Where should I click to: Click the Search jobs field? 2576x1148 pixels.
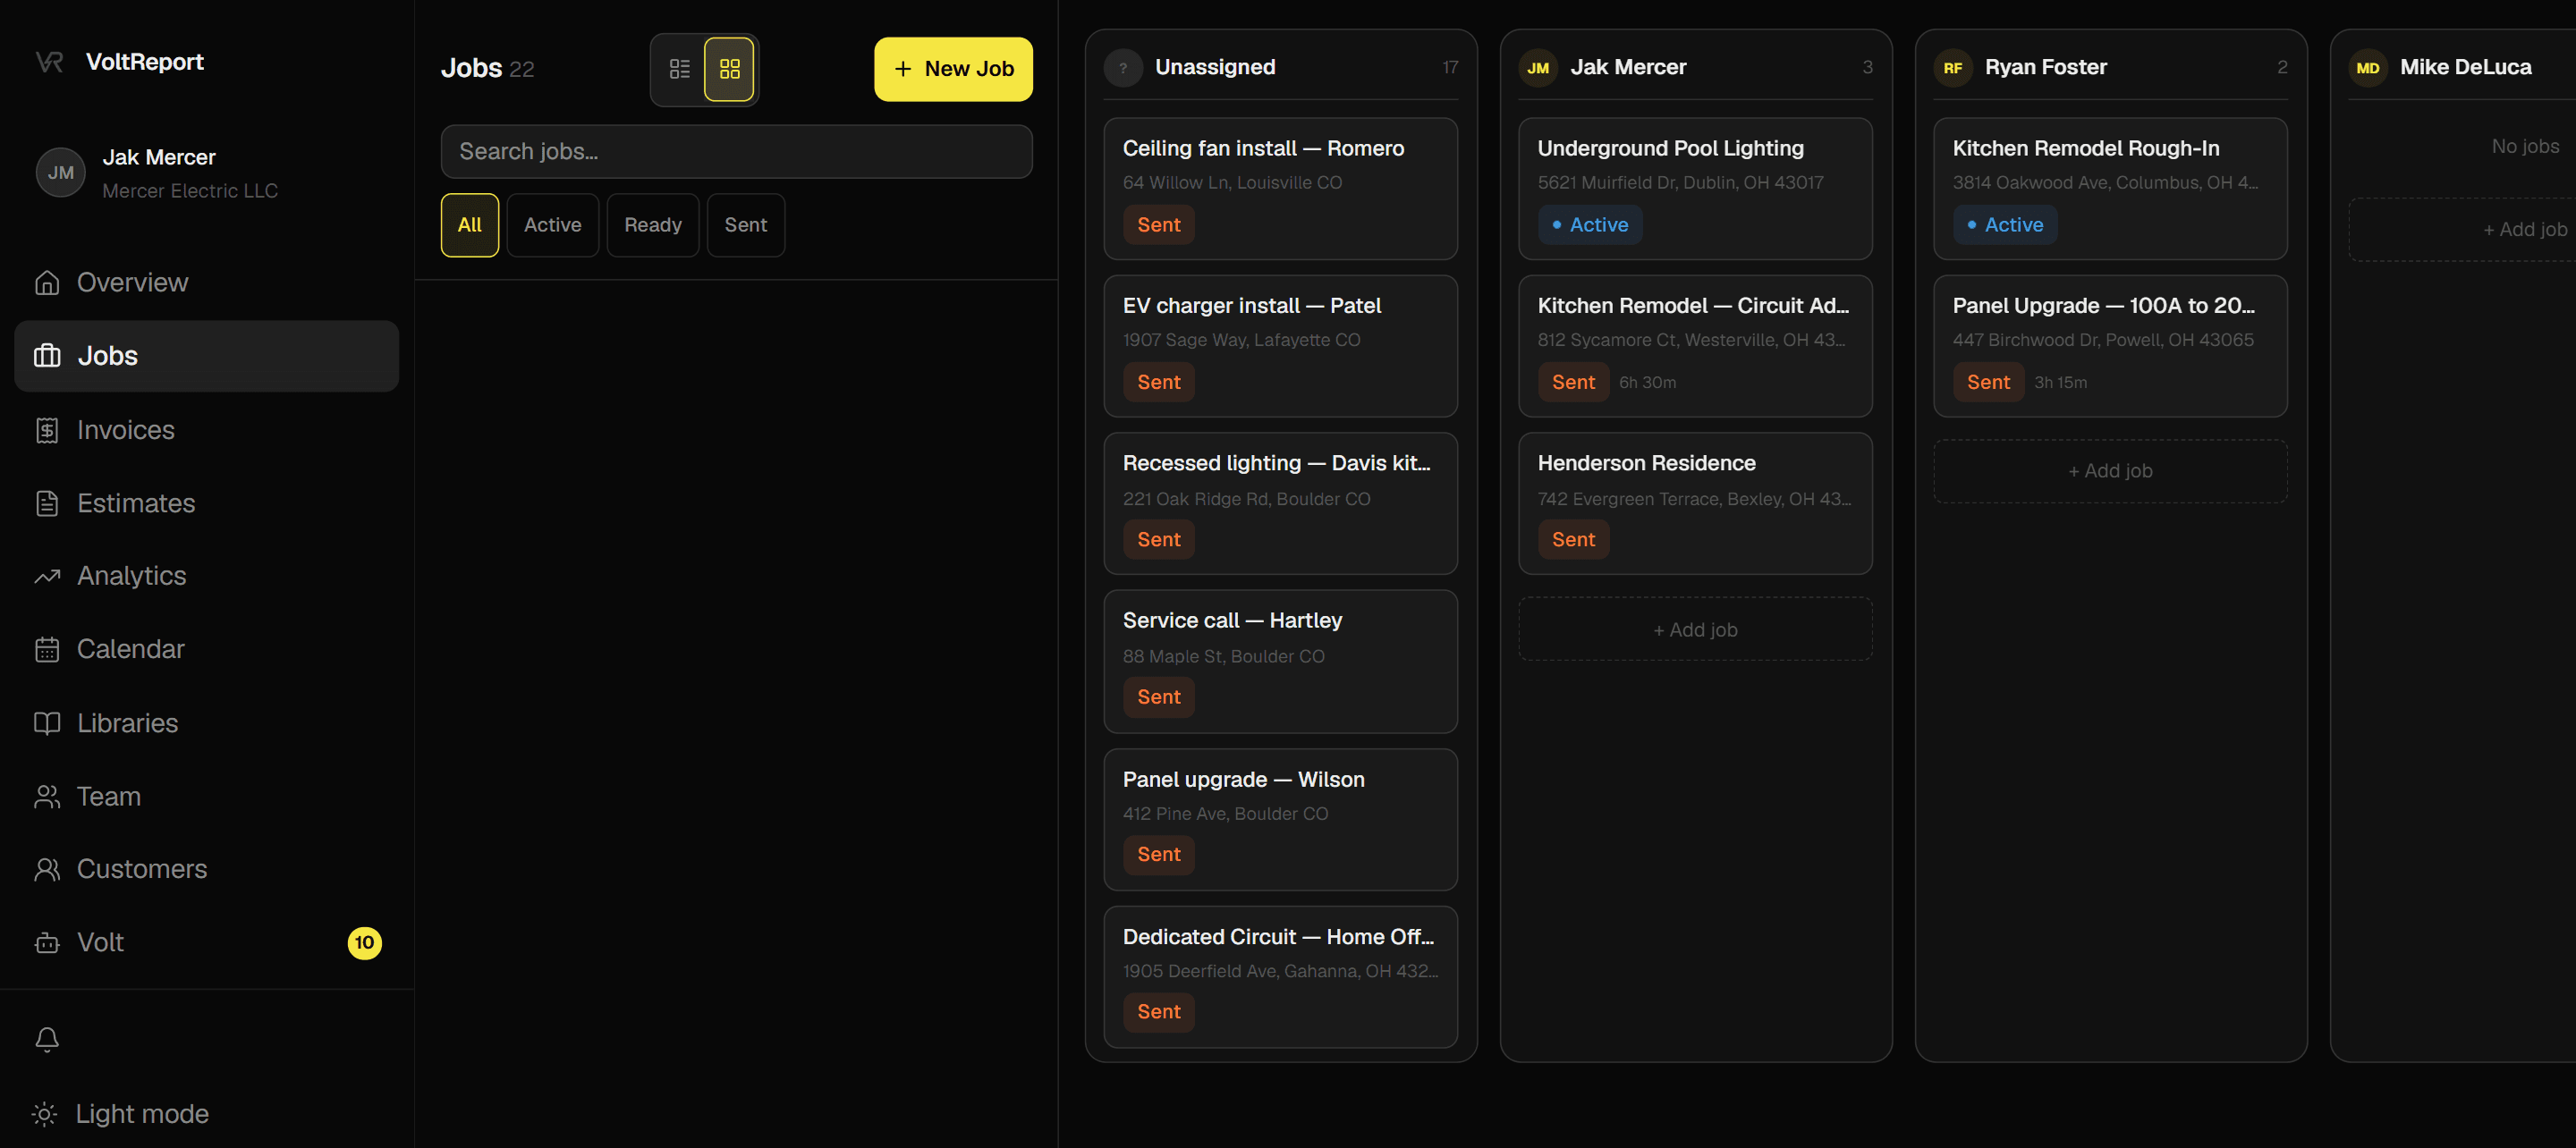pyautogui.click(x=737, y=152)
